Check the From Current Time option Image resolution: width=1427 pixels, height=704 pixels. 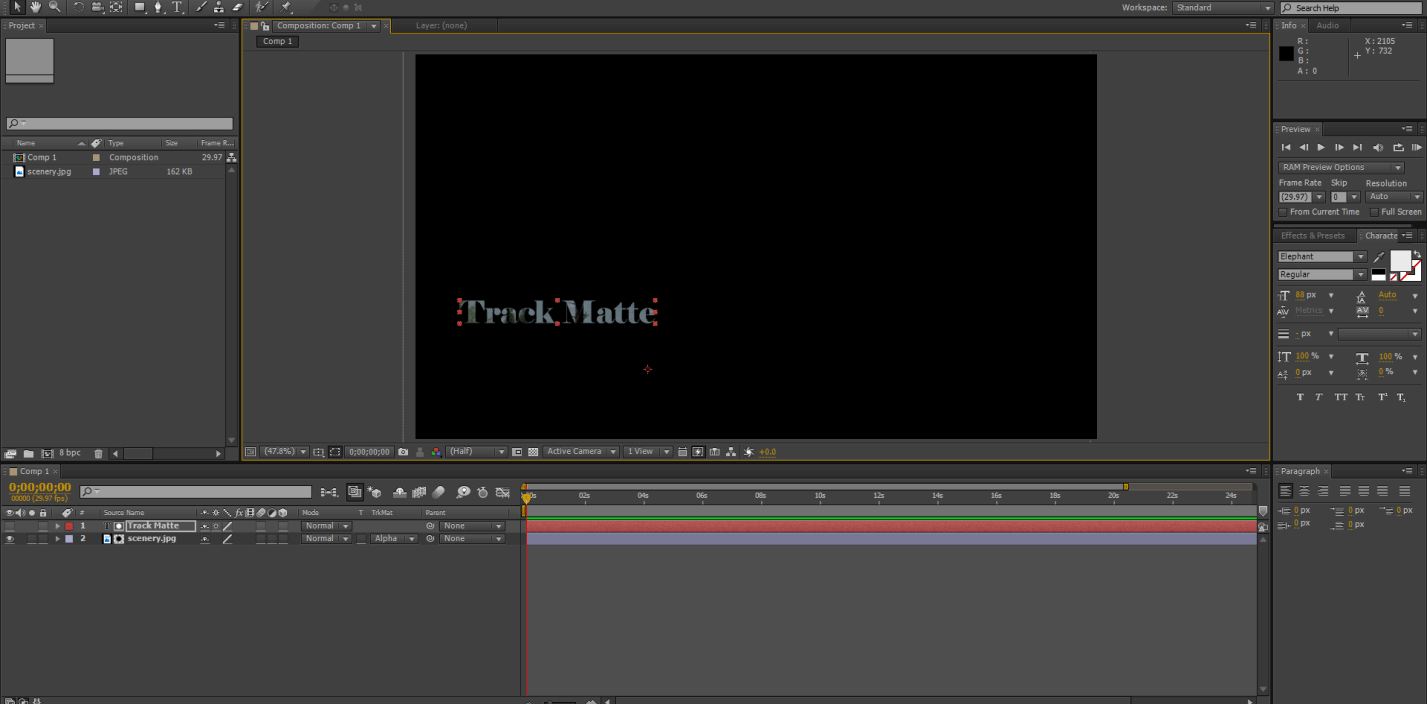click(1282, 211)
